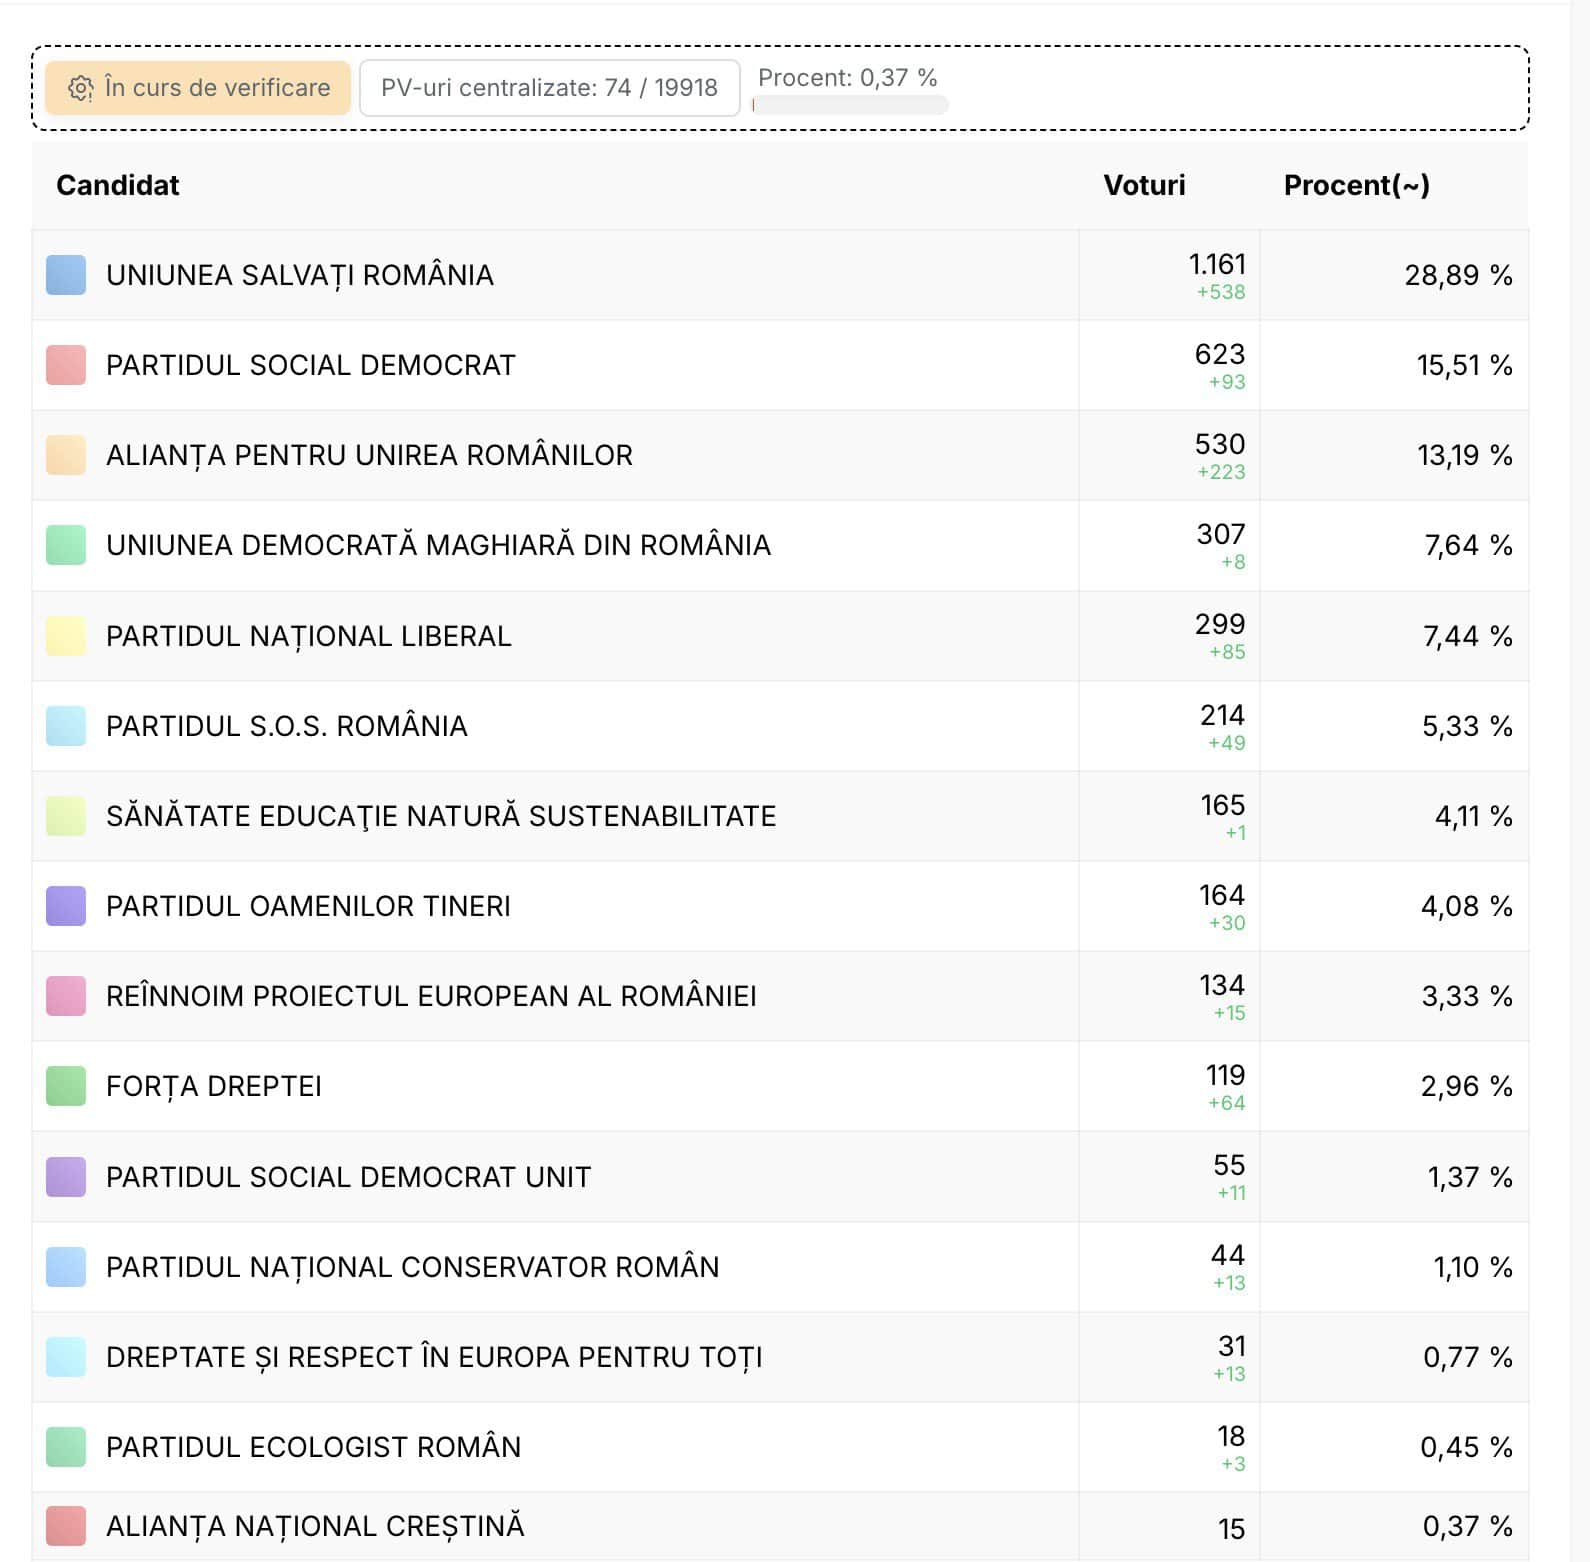Select PARTIDUL ECOLOGIST ROMÂN name
Screen dimensions: 1590x1562
314,1447
